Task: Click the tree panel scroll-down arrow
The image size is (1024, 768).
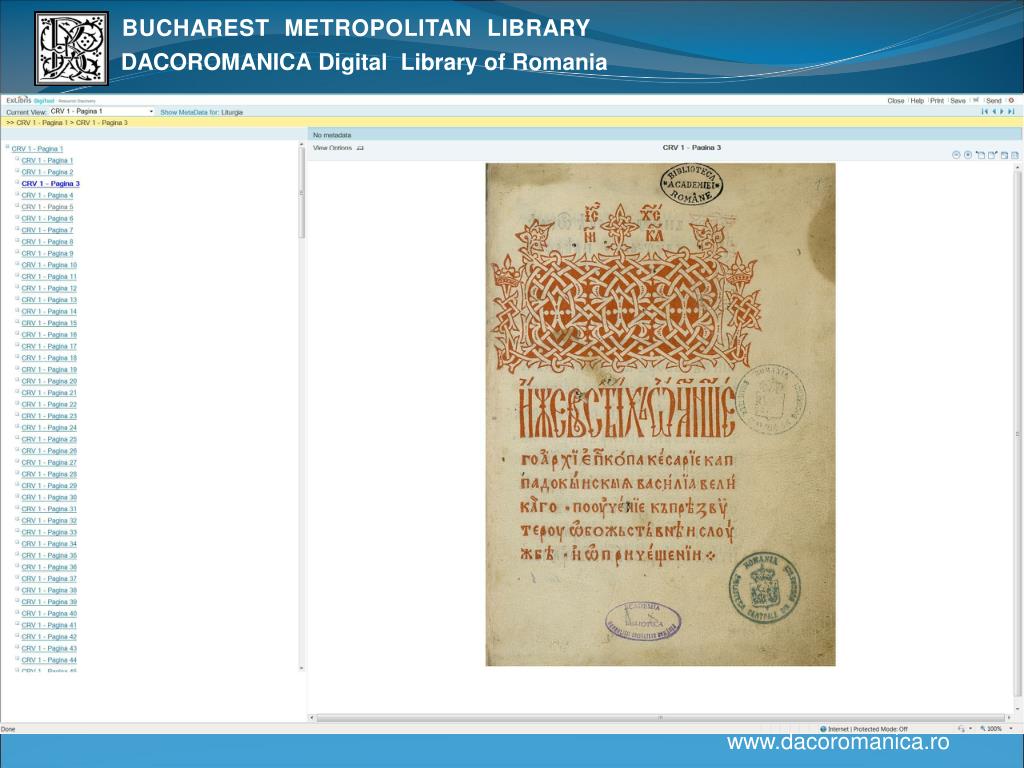Action: [302, 668]
